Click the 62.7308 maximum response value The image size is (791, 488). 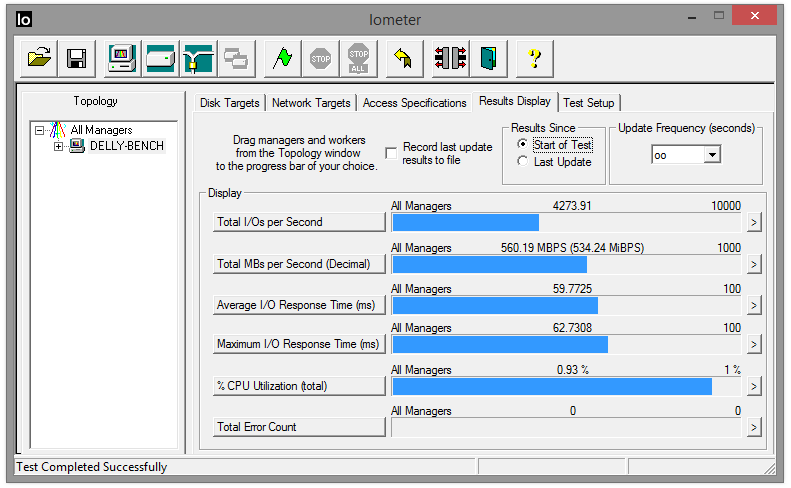pyautogui.click(x=572, y=328)
